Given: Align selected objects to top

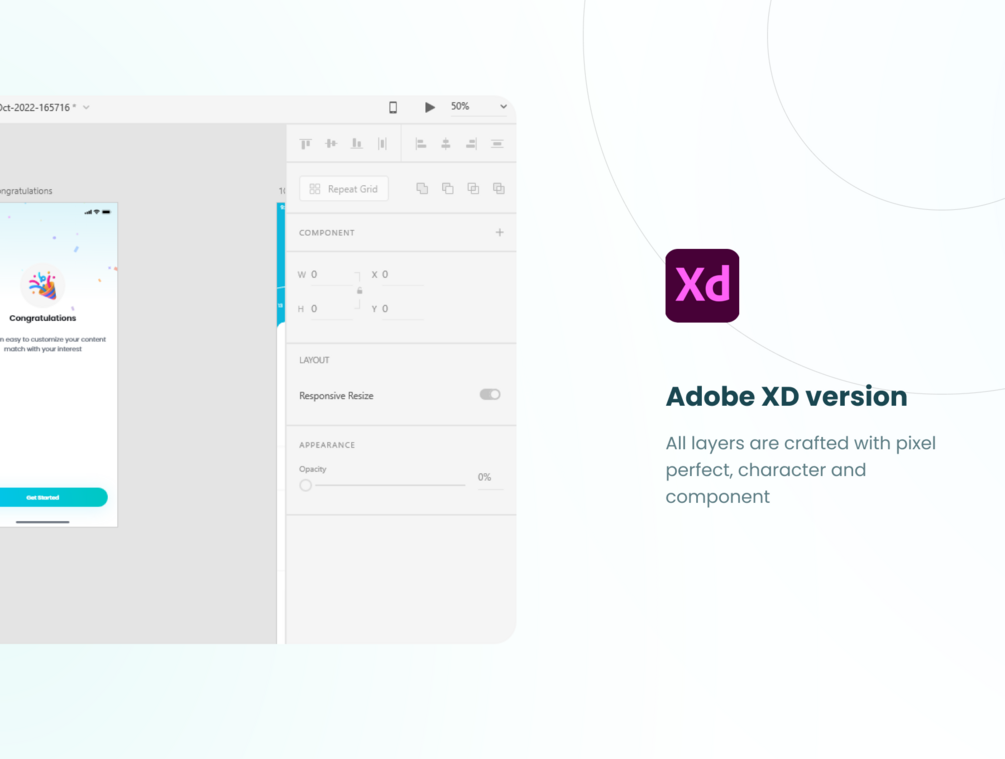Looking at the screenshot, I should [306, 144].
